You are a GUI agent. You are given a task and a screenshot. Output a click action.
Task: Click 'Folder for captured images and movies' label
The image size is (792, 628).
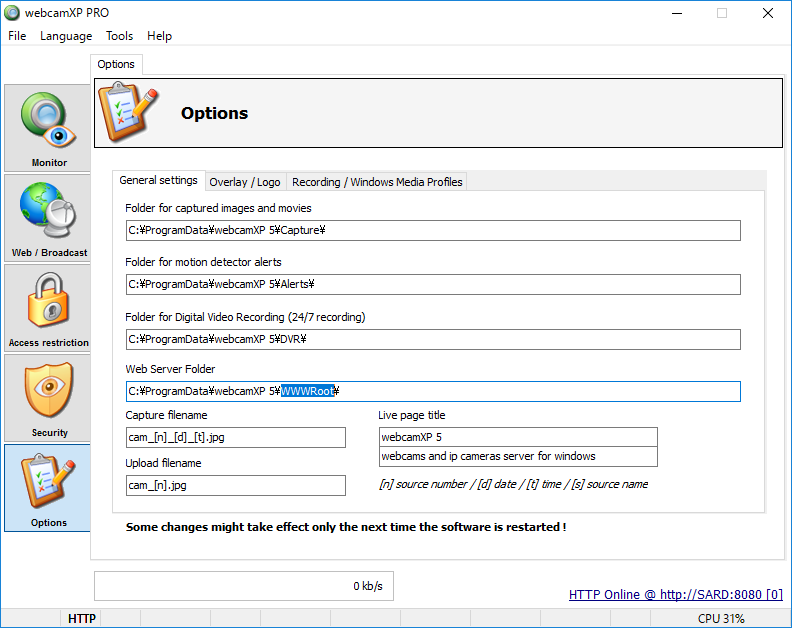click(218, 208)
